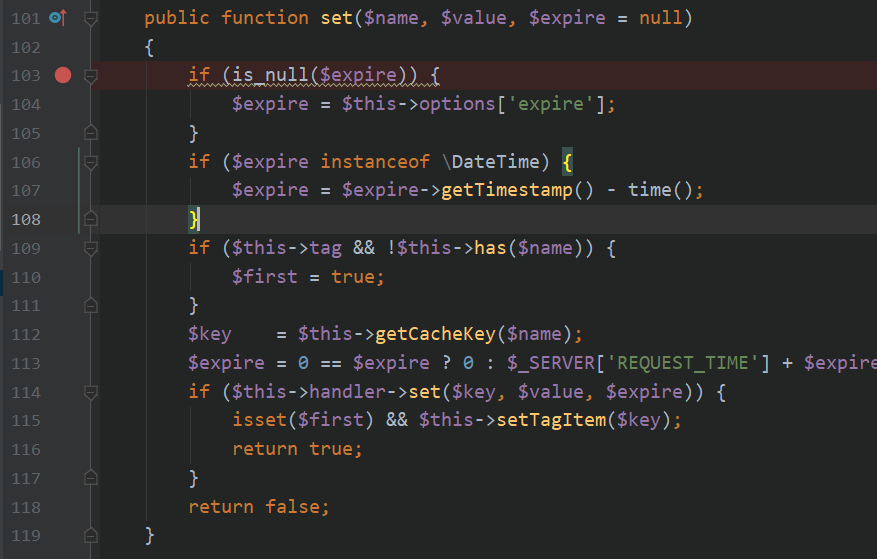
Task: Fold the is_null if block at line 103
Action: 91,75
